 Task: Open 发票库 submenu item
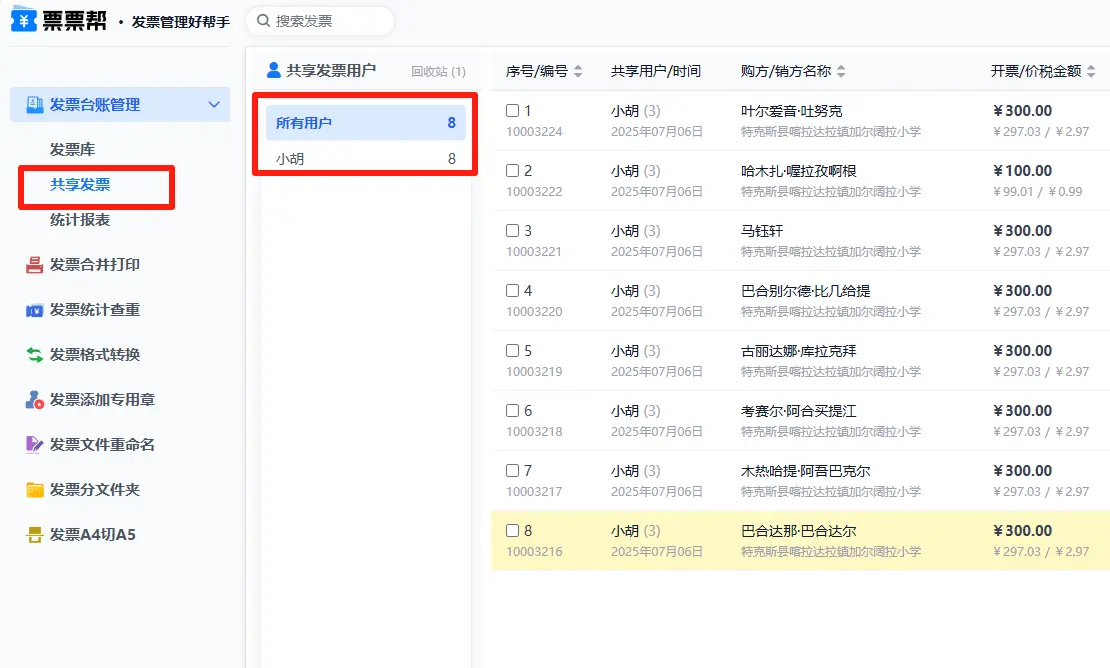(x=73, y=150)
